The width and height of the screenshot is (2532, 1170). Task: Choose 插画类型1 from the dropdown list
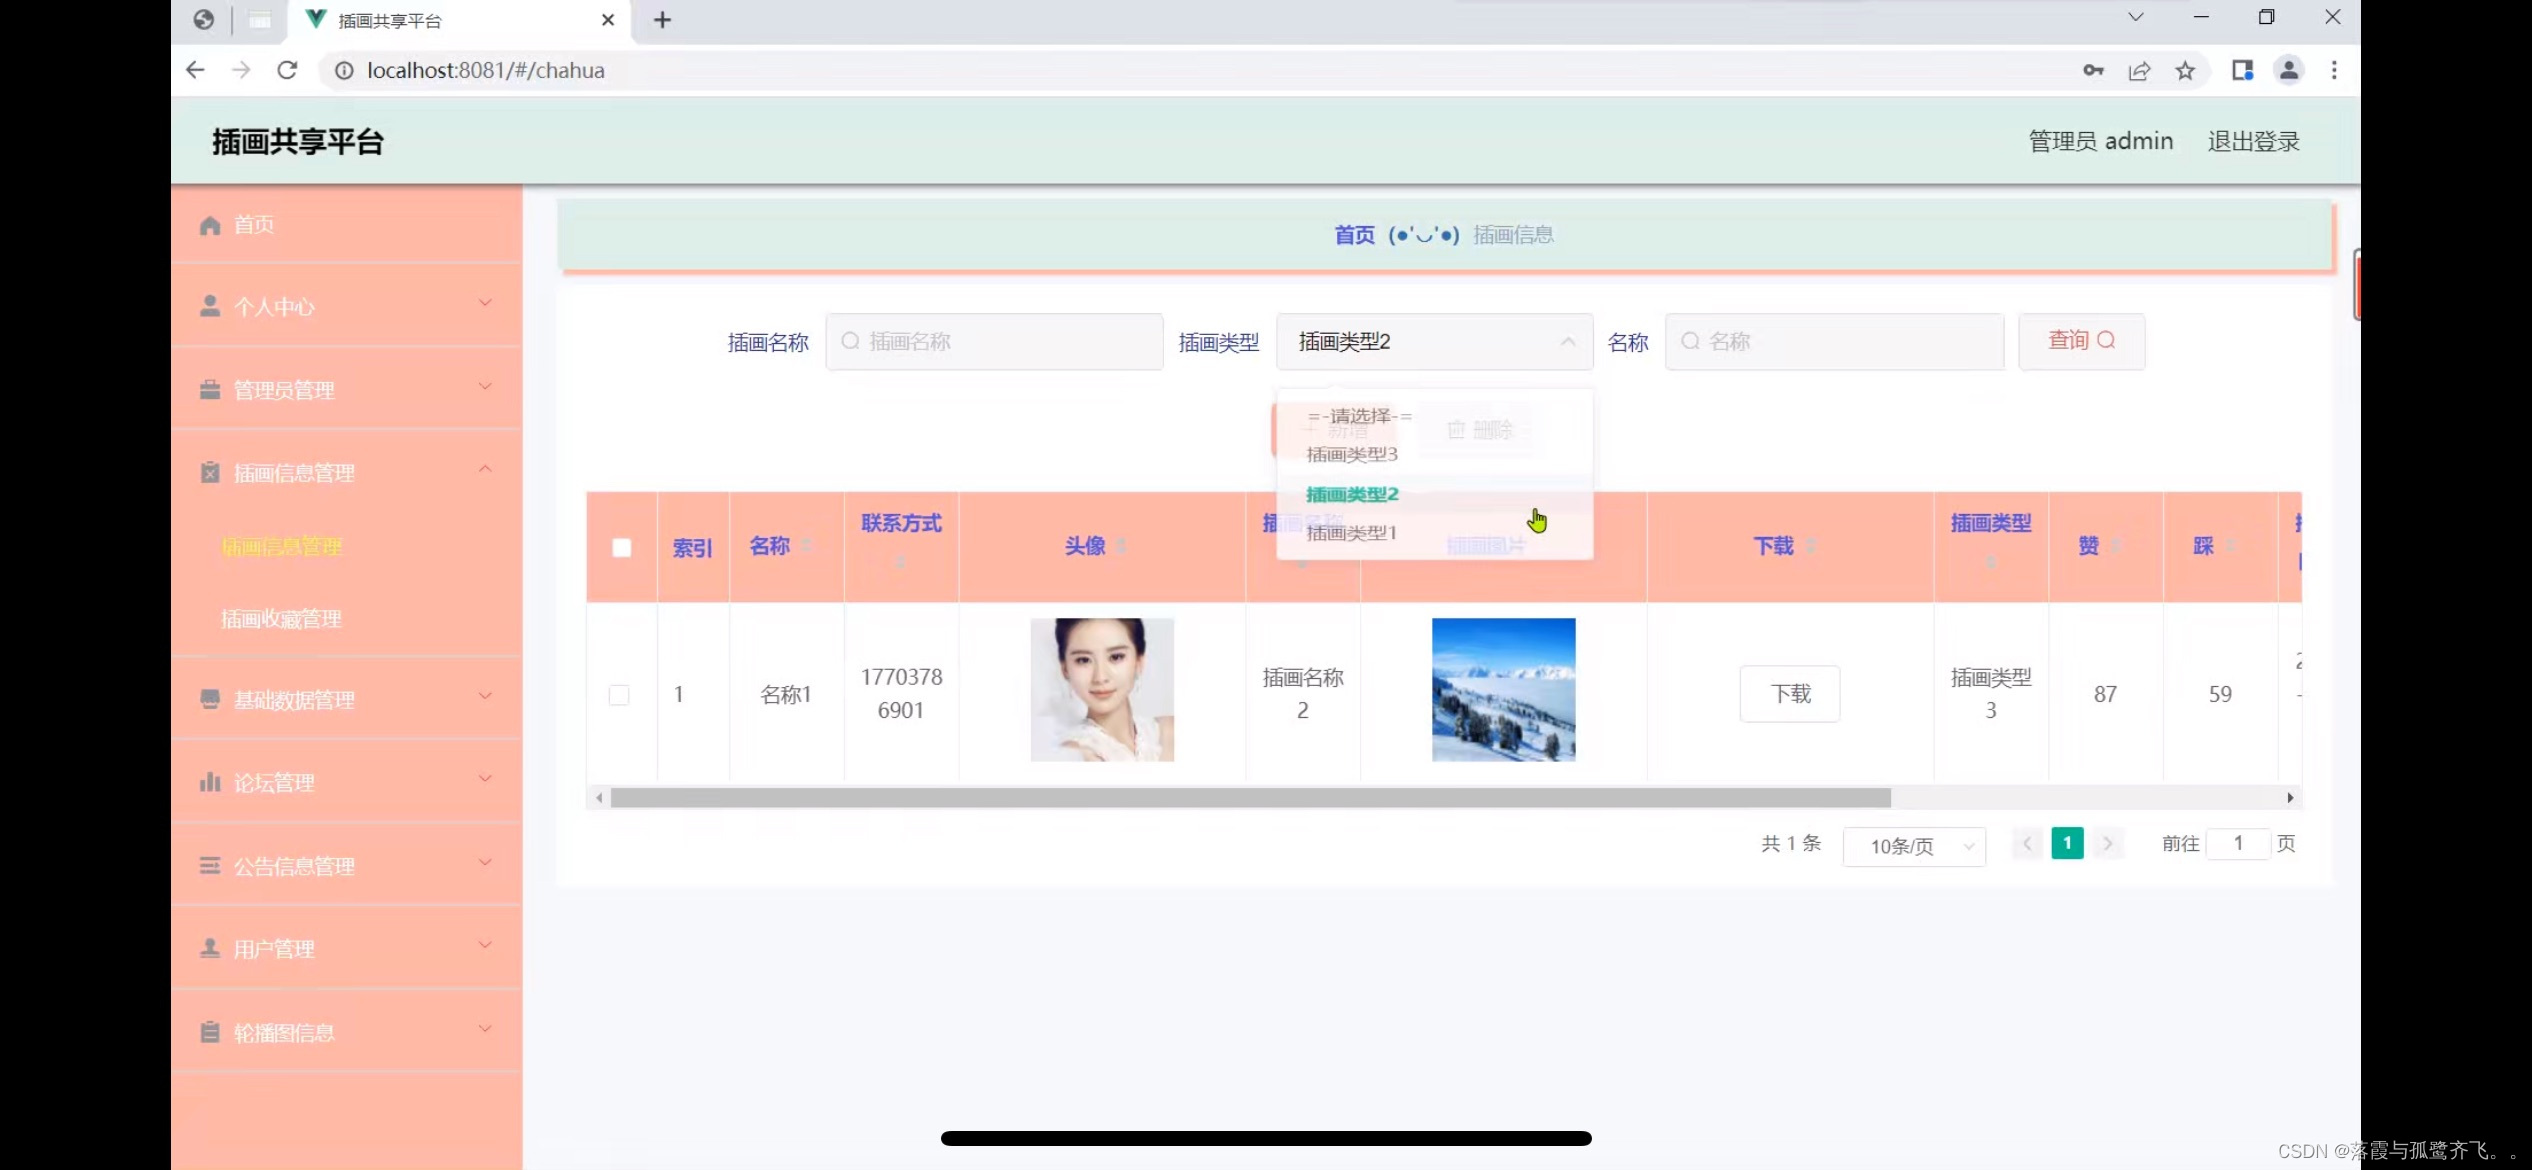[1434, 533]
